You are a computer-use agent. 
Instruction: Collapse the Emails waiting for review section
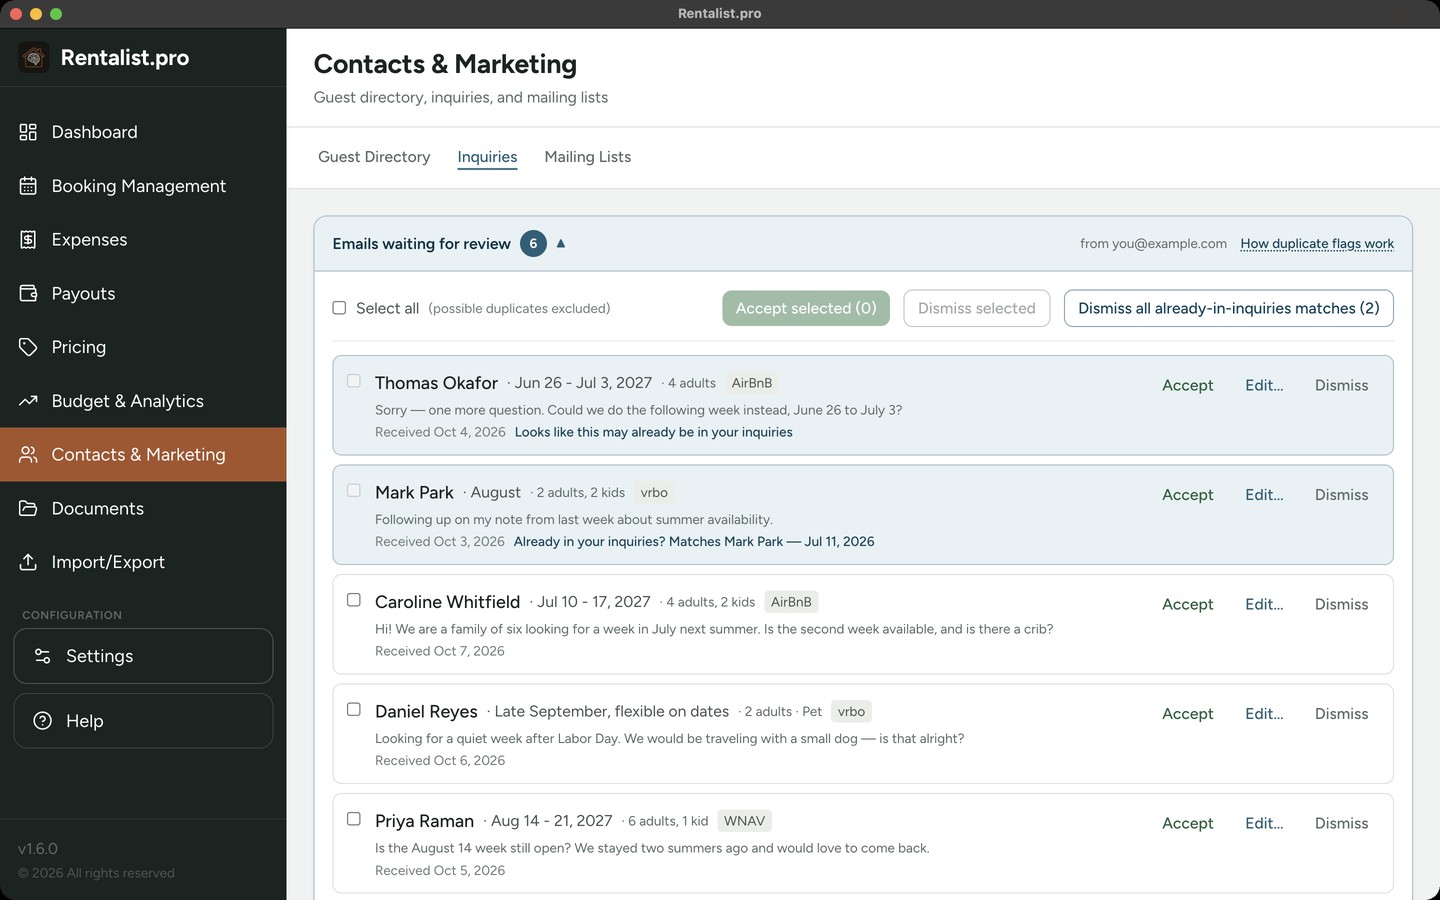tap(561, 243)
